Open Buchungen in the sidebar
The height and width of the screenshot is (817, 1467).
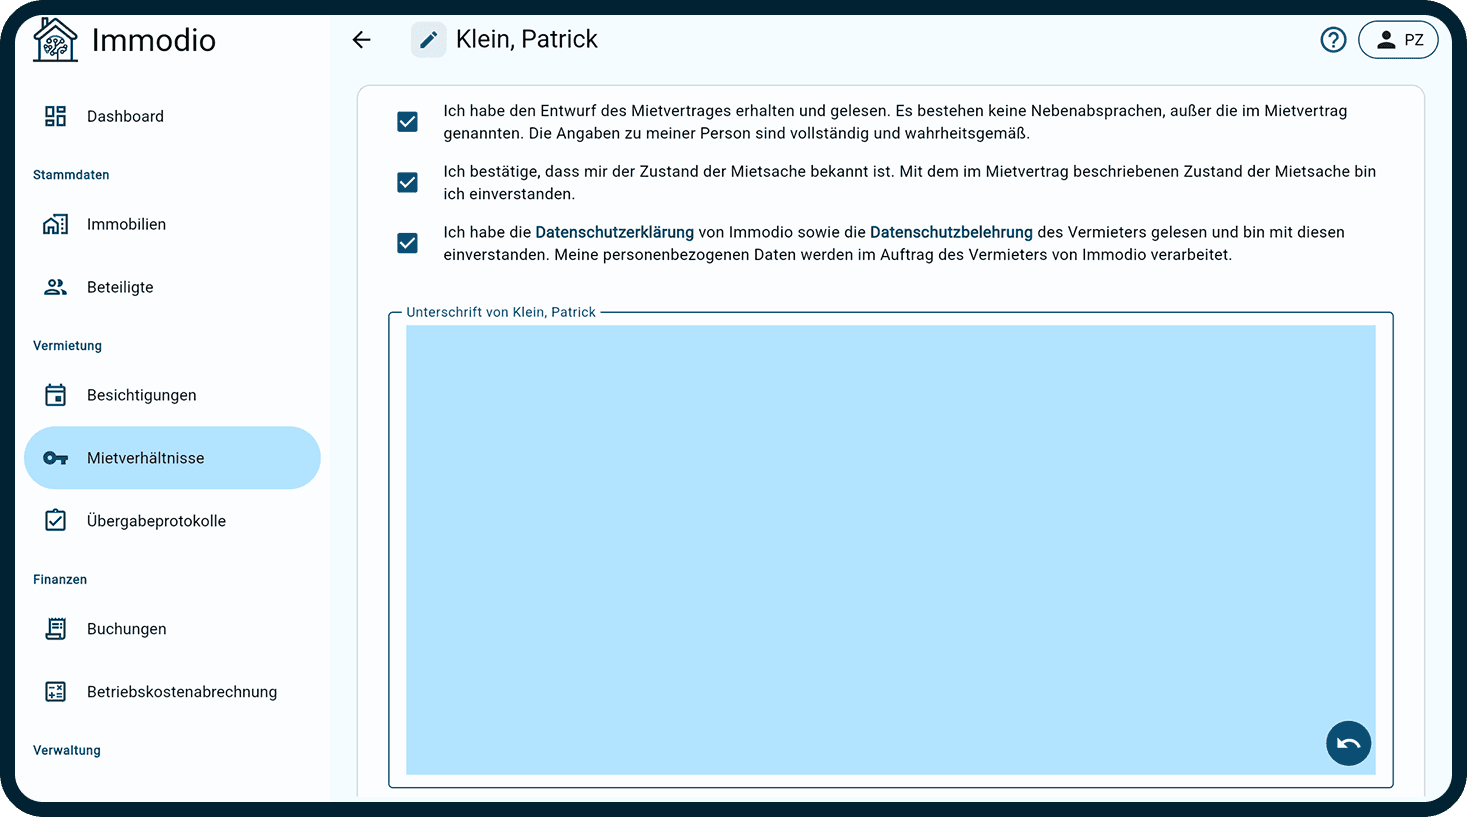click(172, 629)
